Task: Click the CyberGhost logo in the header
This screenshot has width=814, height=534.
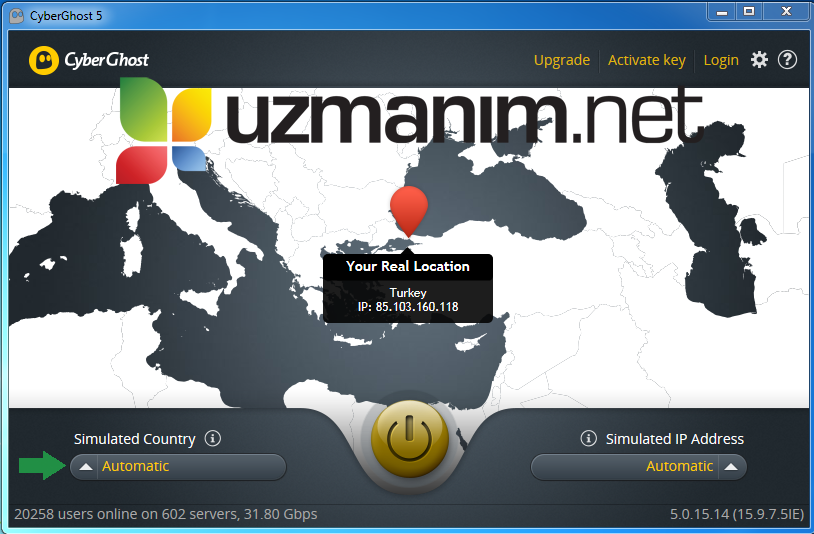Action: [x=89, y=60]
